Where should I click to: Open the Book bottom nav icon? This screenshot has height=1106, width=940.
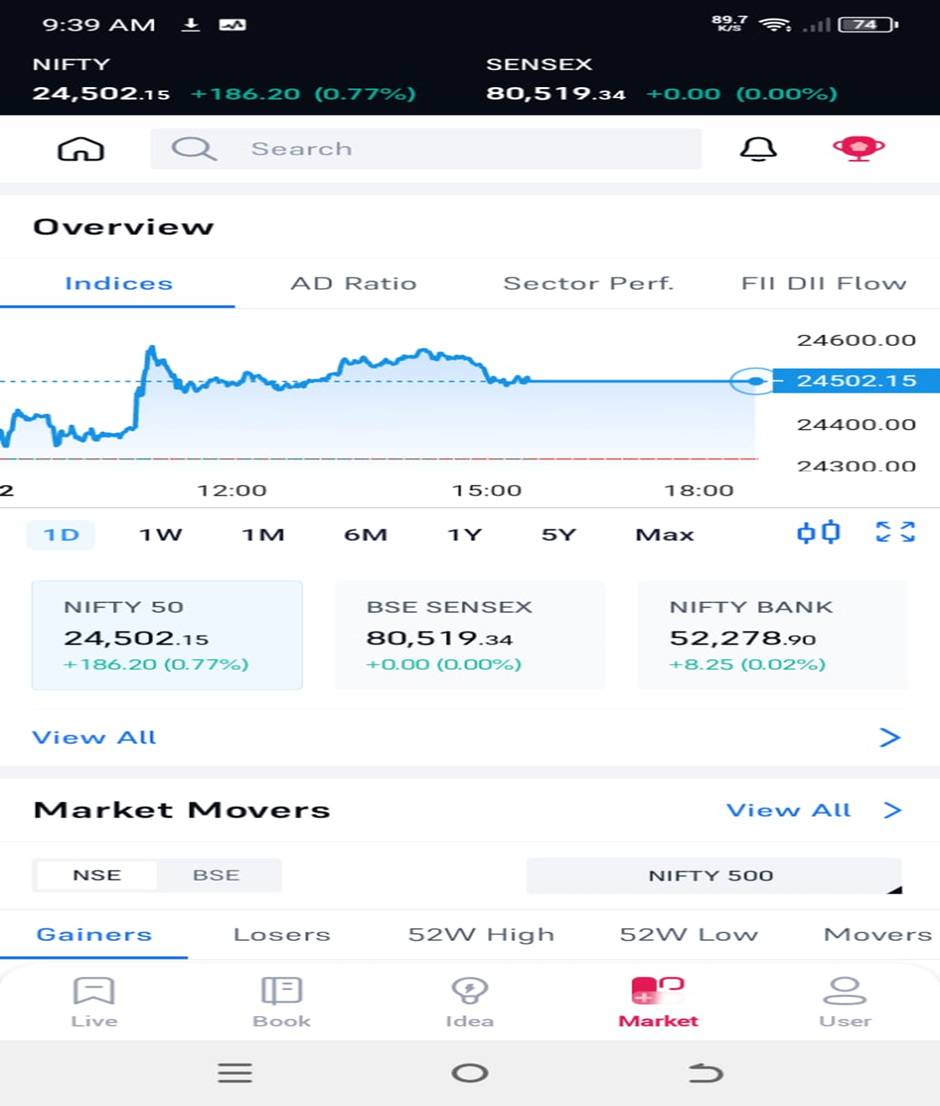click(x=281, y=991)
